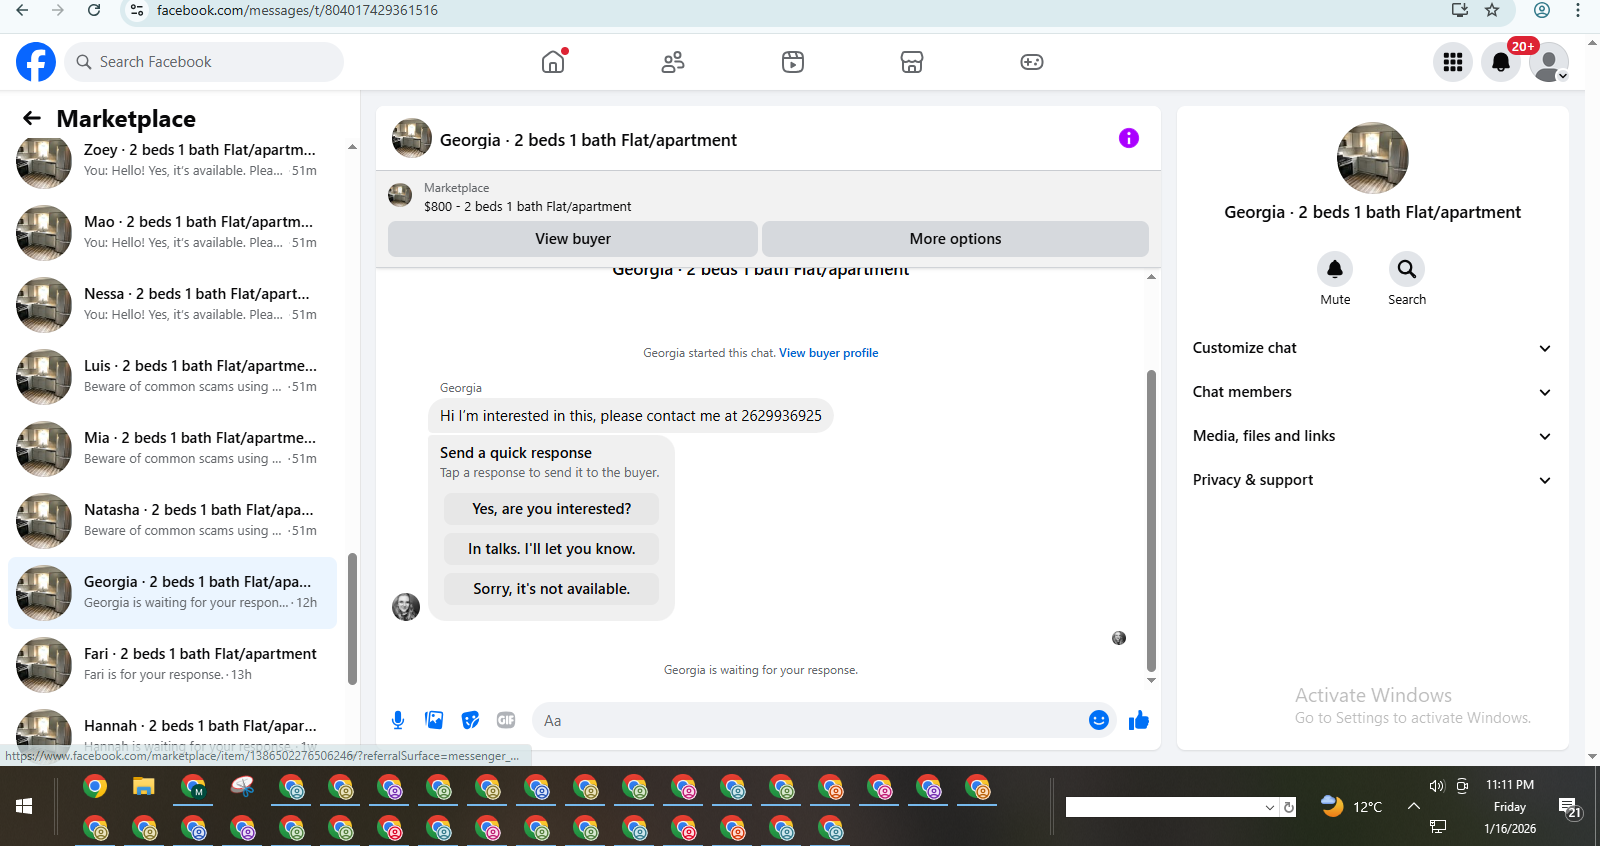The height and width of the screenshot is (846, 1600).
Task: Click the Search Facebook field
Action: click(x=204, y=62)
